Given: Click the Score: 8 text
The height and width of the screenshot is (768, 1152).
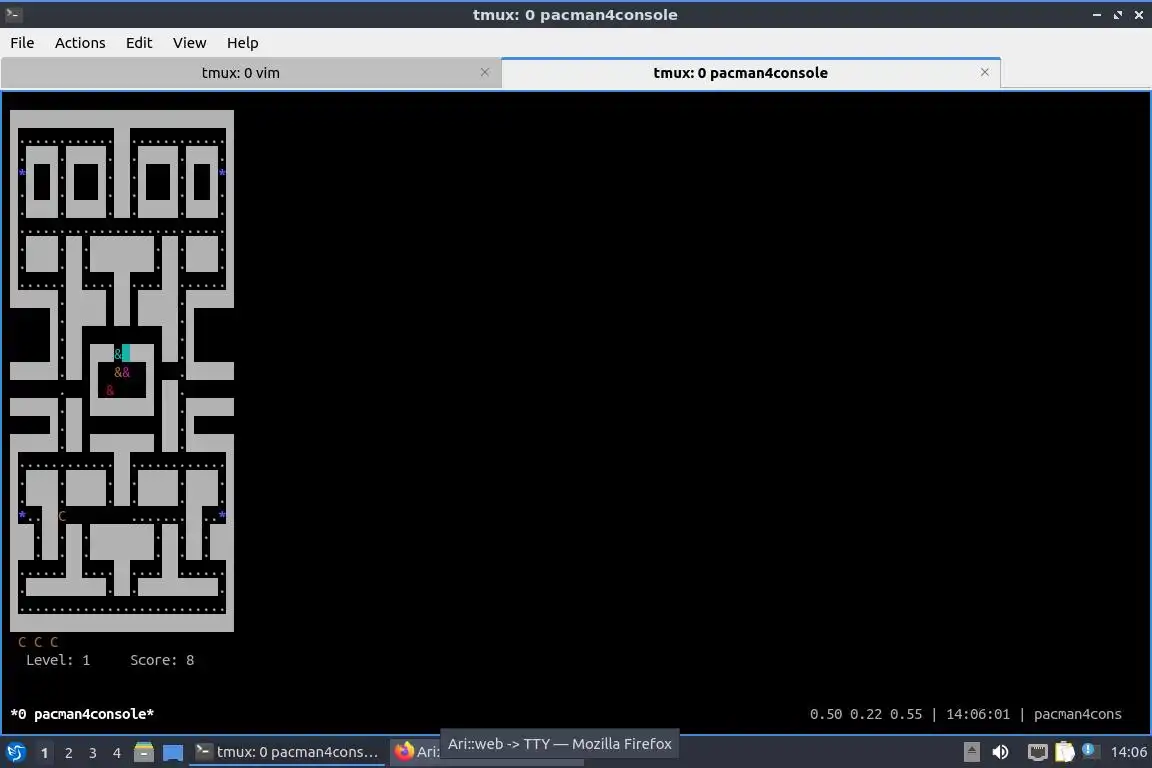Looking at the screenshot, I should coord(162,660).
